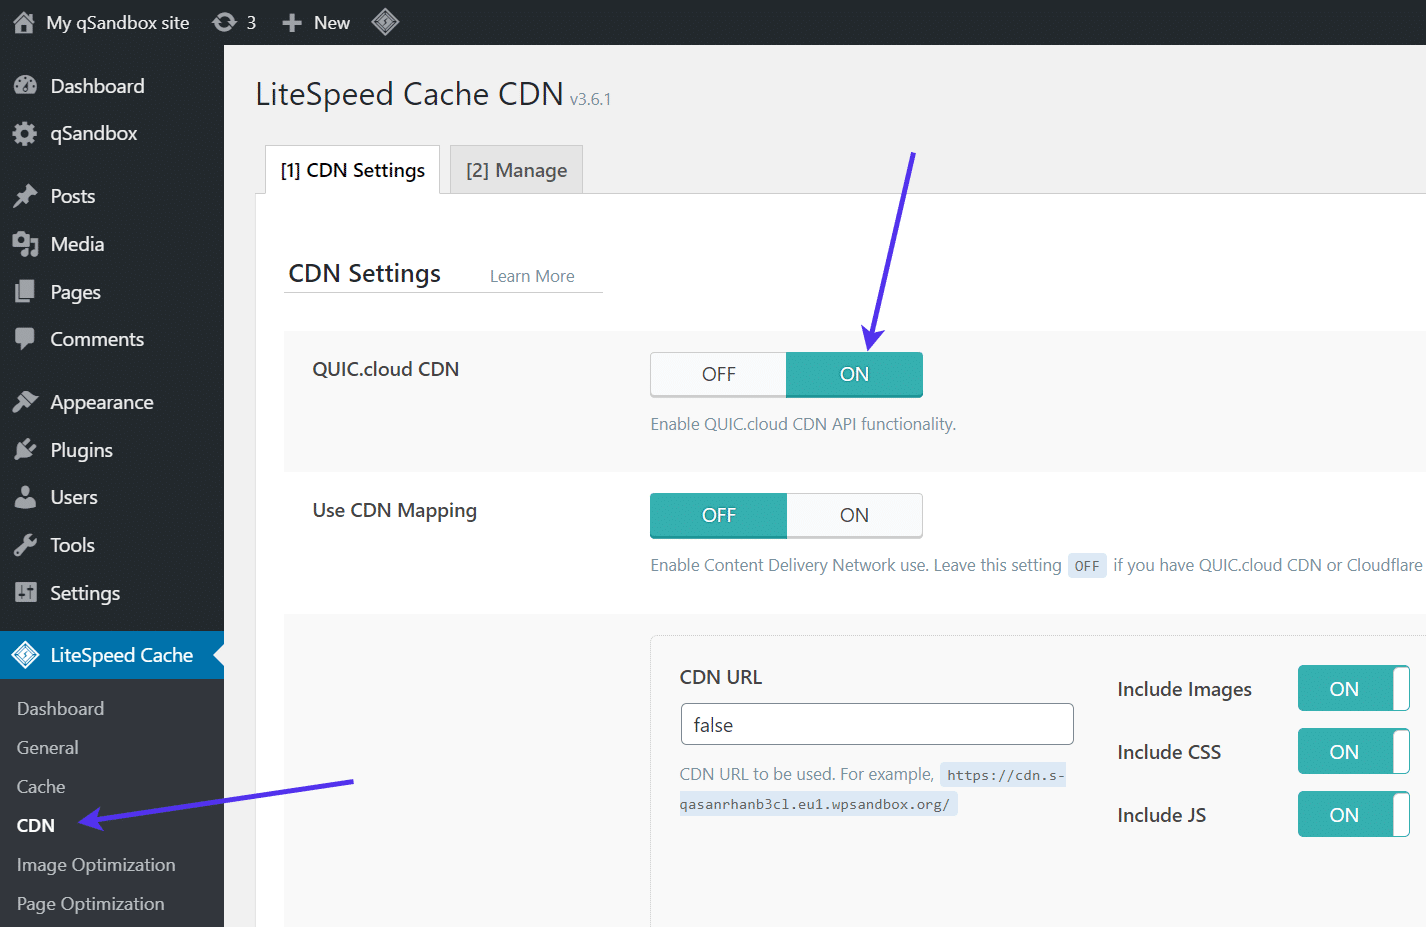The height and width of the screenshot is (927, 1426).
Task: Enable Use CDN Mapping
Action: pos(854,515)
